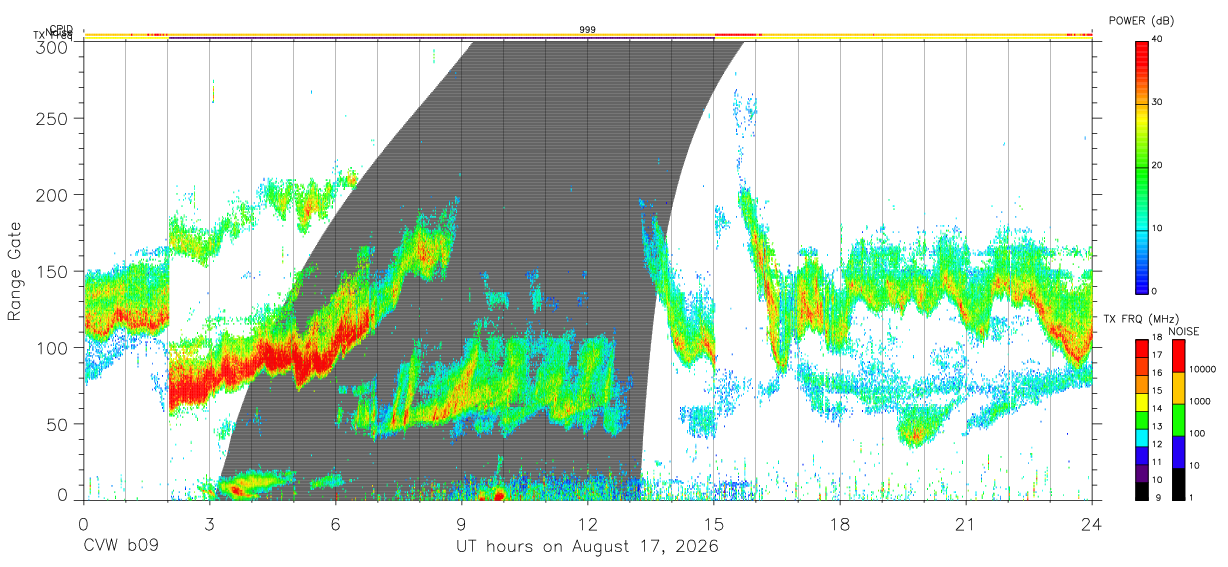Select the 200 tick on Range Gate axis
The height and width of the screenshot is (567, 1228).
pyautogui.click(x=54, y=194)
